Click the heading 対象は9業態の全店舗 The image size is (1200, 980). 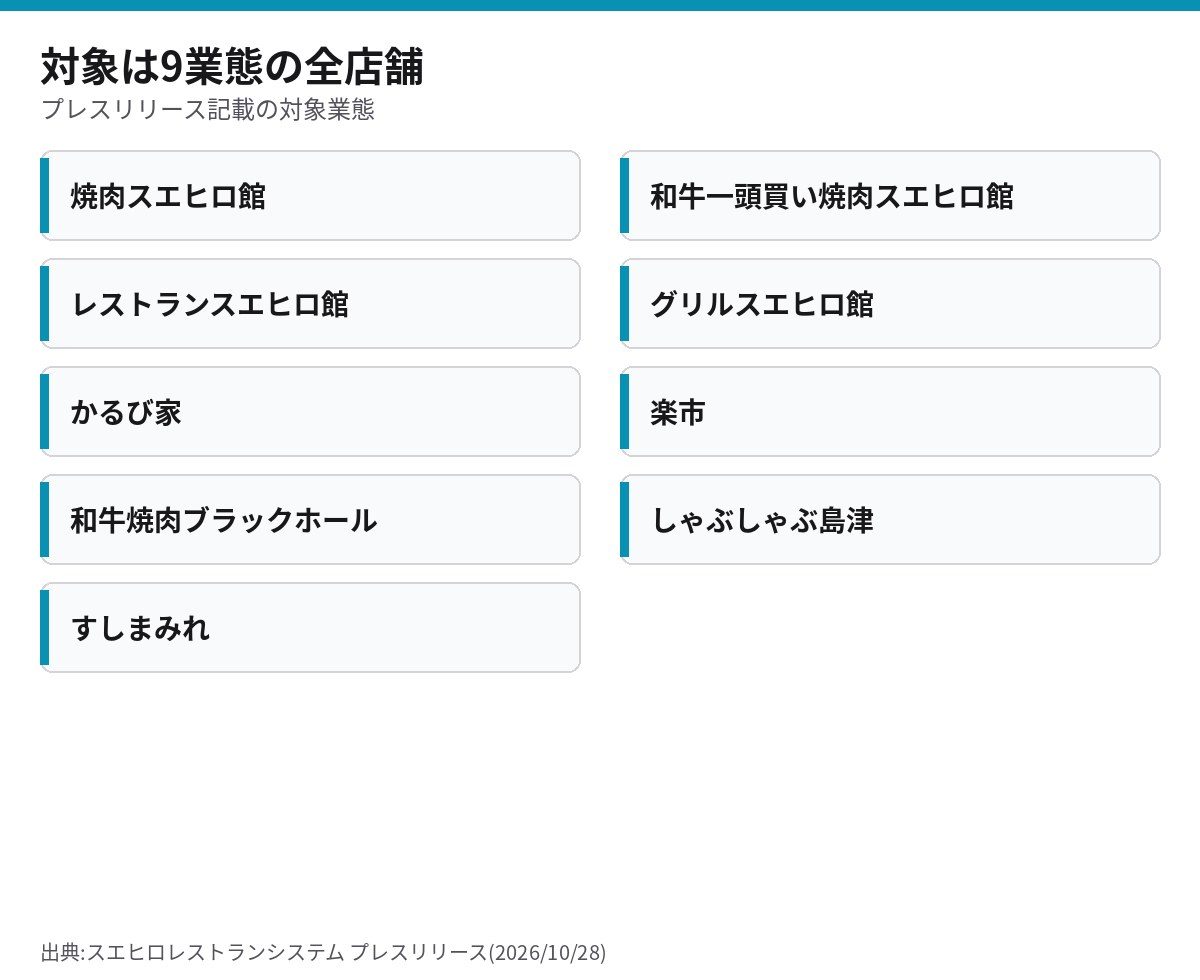232,67
